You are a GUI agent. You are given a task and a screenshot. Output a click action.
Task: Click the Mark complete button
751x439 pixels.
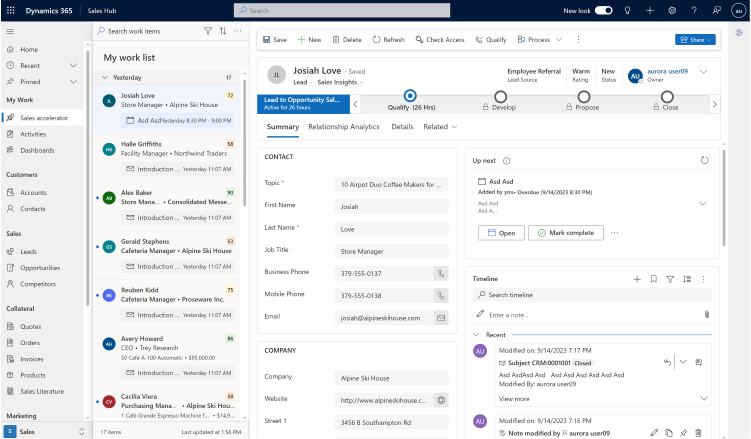coord(564,232)
